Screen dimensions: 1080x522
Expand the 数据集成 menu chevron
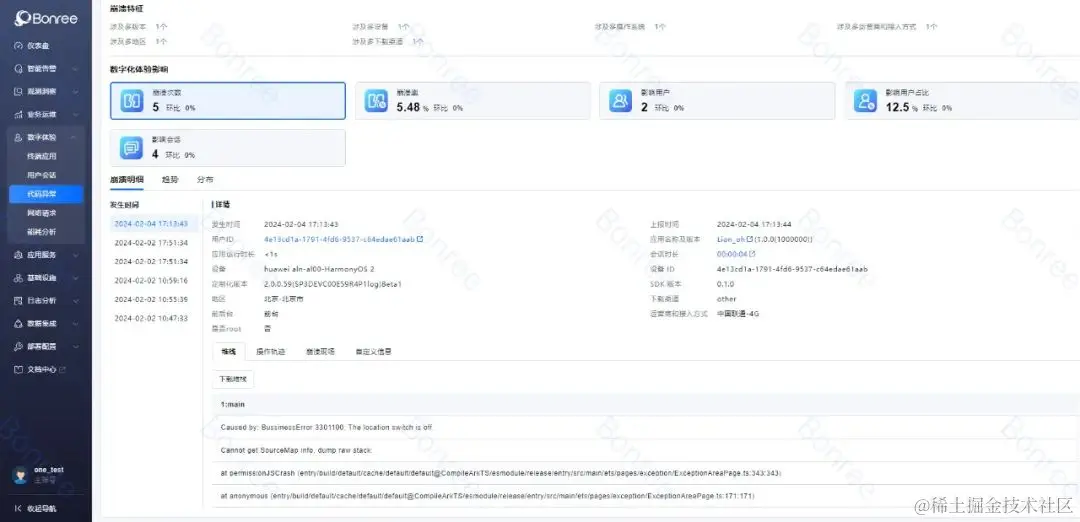pyautogui.click(x=74, y=324)
